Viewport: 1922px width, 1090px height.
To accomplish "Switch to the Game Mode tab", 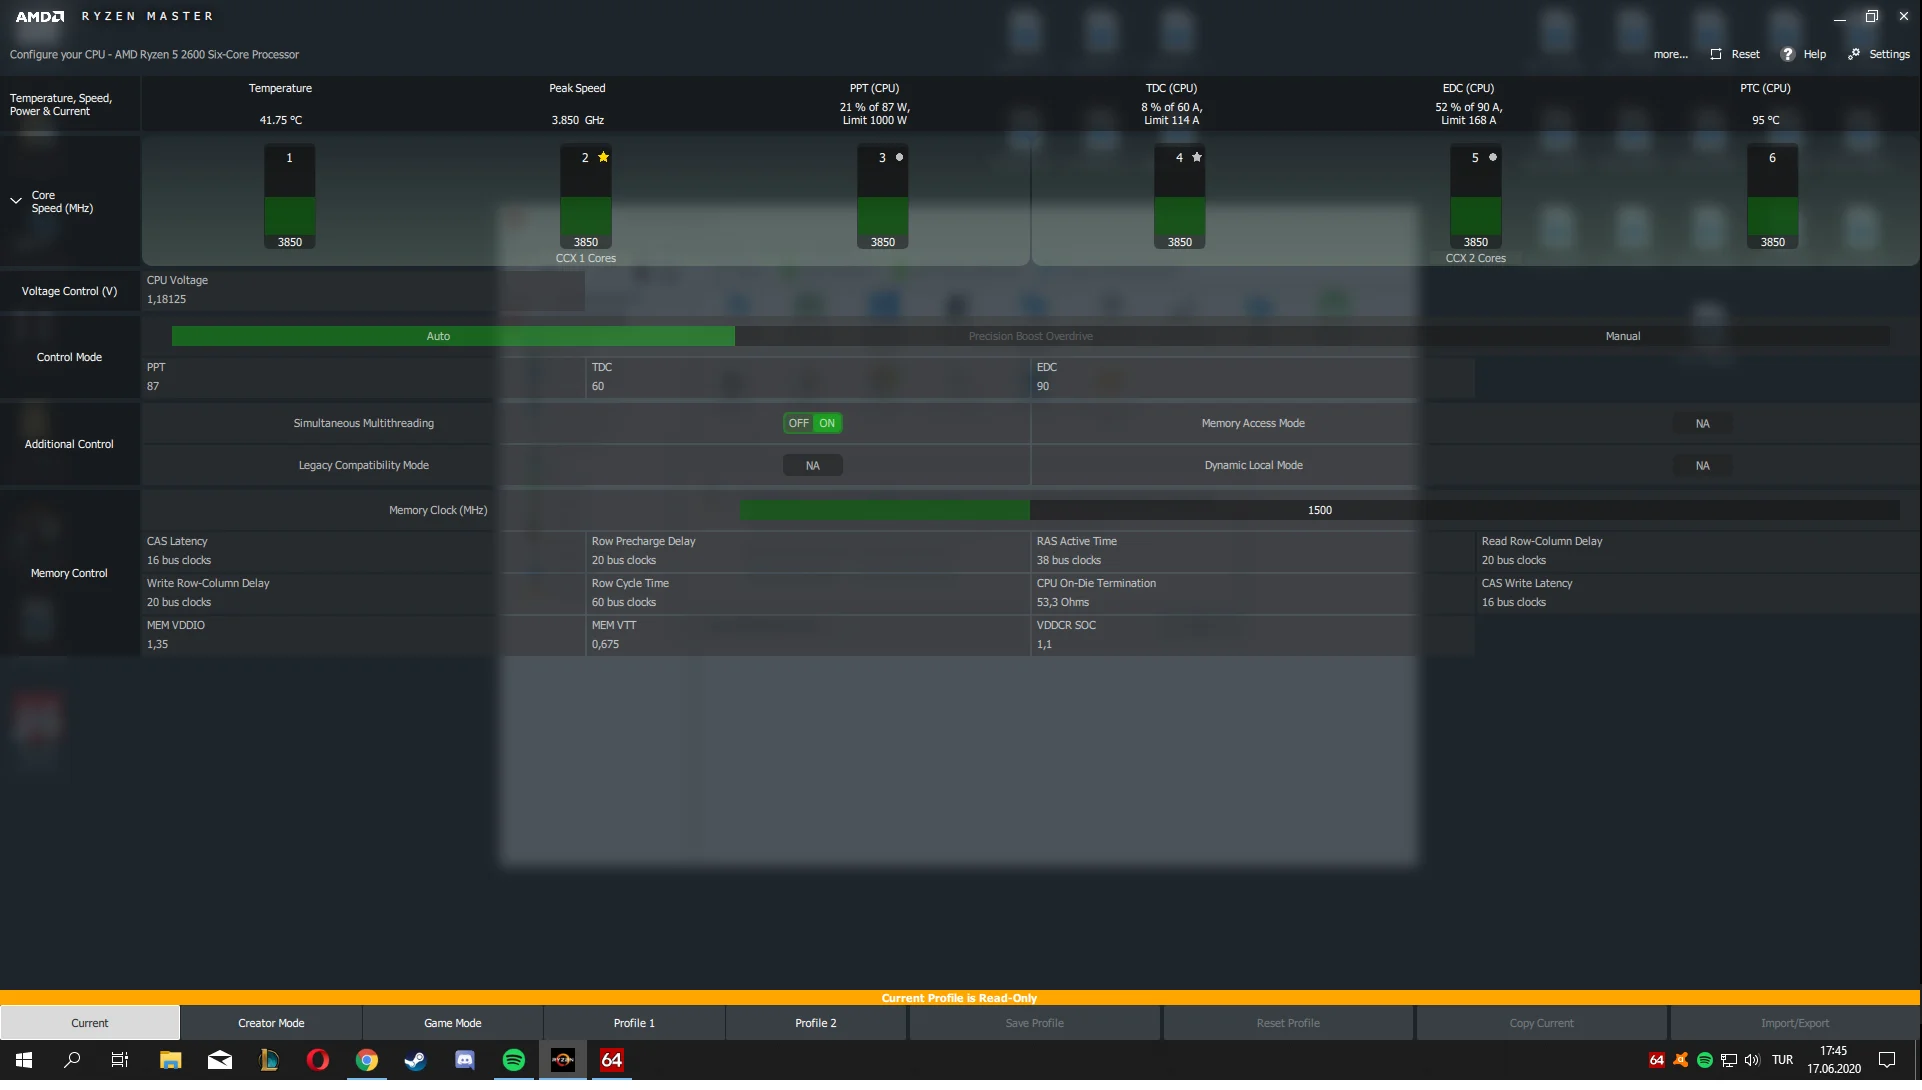I will 453,1023.
